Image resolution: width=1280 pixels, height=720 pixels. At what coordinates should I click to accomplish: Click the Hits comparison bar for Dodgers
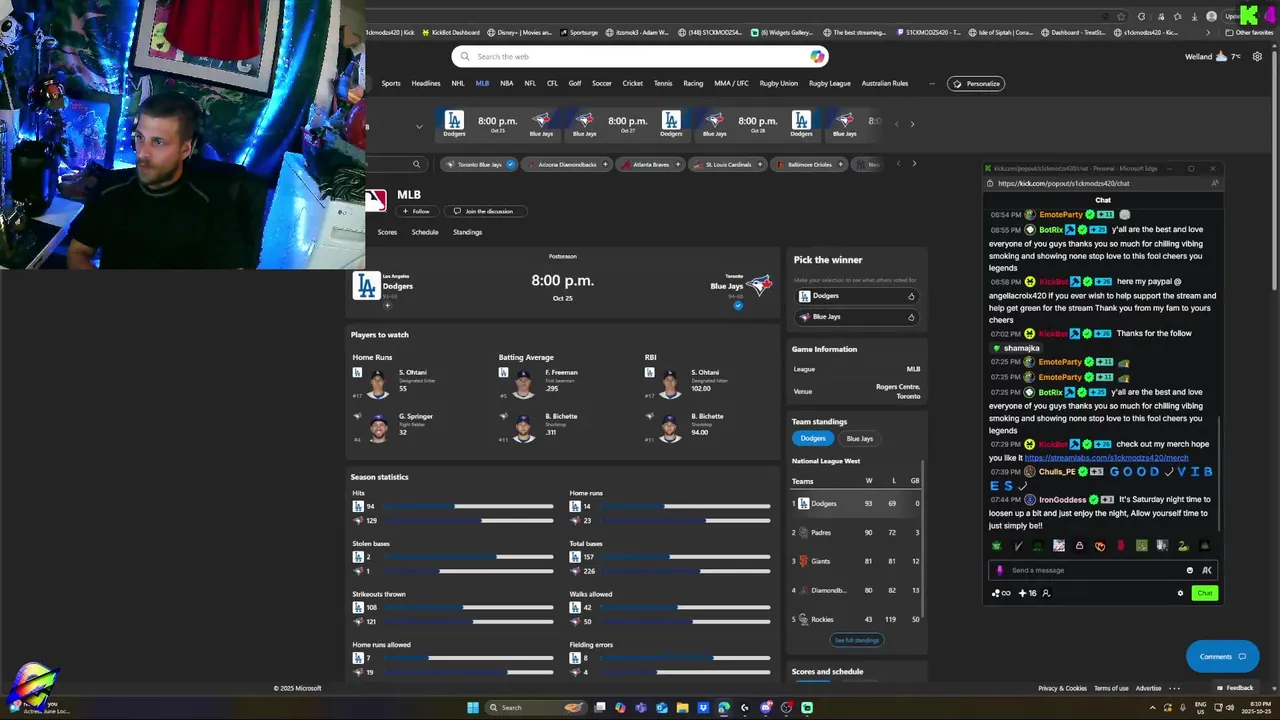[467, 506]
